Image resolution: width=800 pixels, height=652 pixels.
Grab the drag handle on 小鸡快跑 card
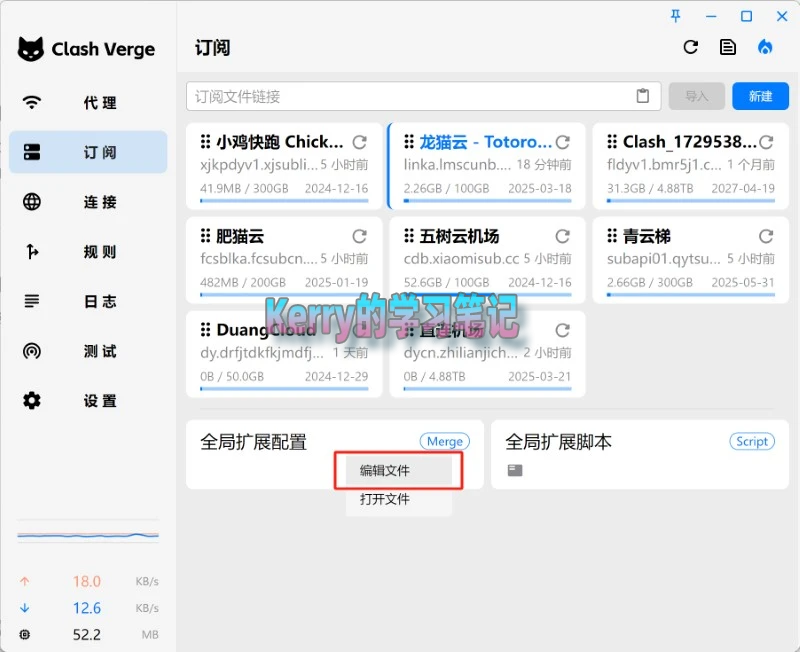(206, 142)
